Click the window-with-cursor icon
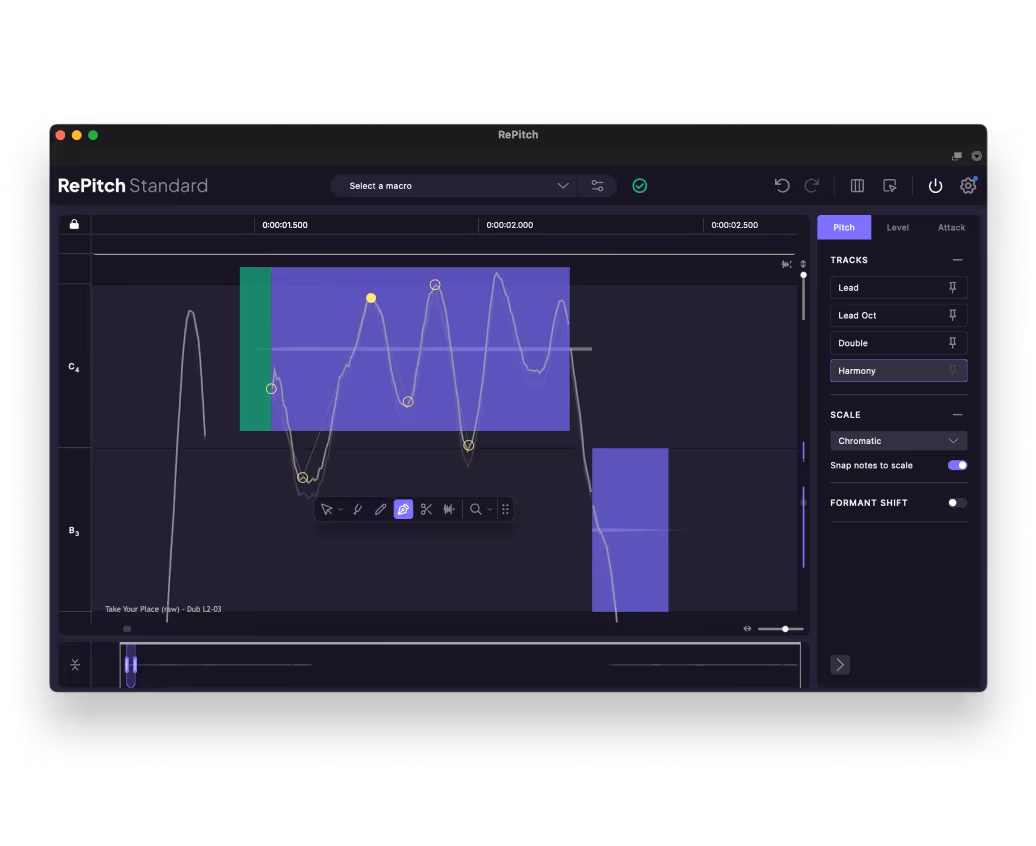 coord(890,186)
